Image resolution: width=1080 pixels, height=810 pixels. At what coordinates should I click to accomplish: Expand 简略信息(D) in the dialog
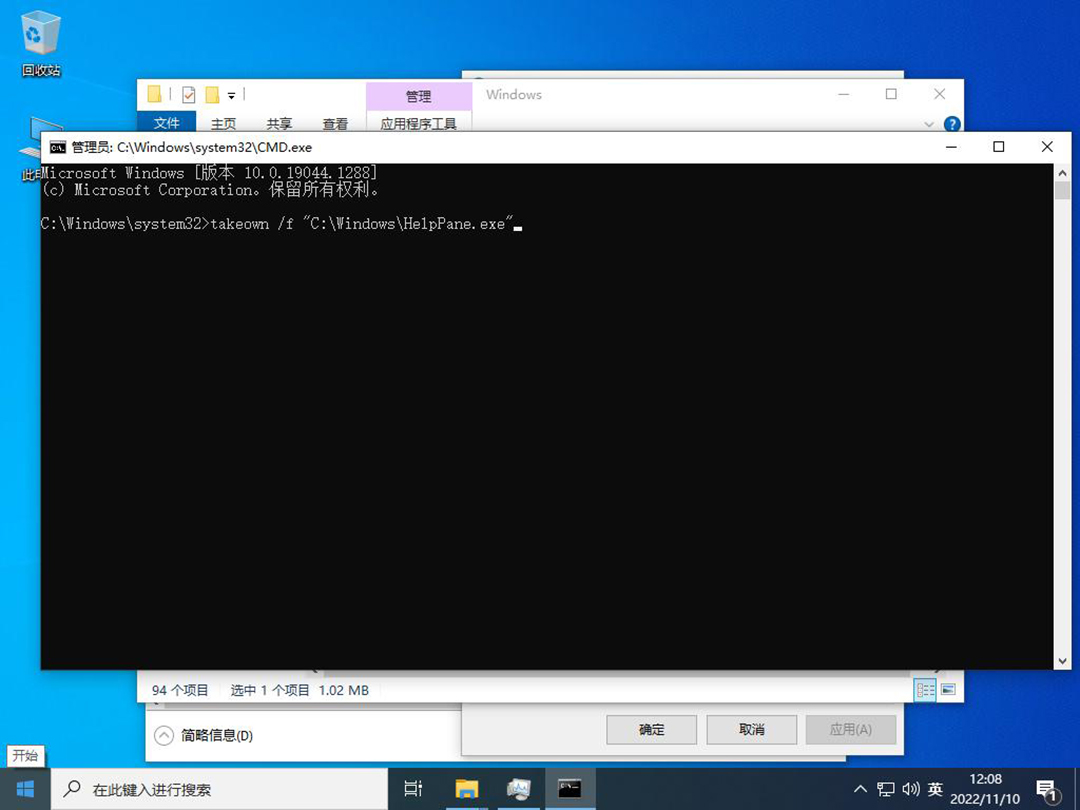click(203, 736)
